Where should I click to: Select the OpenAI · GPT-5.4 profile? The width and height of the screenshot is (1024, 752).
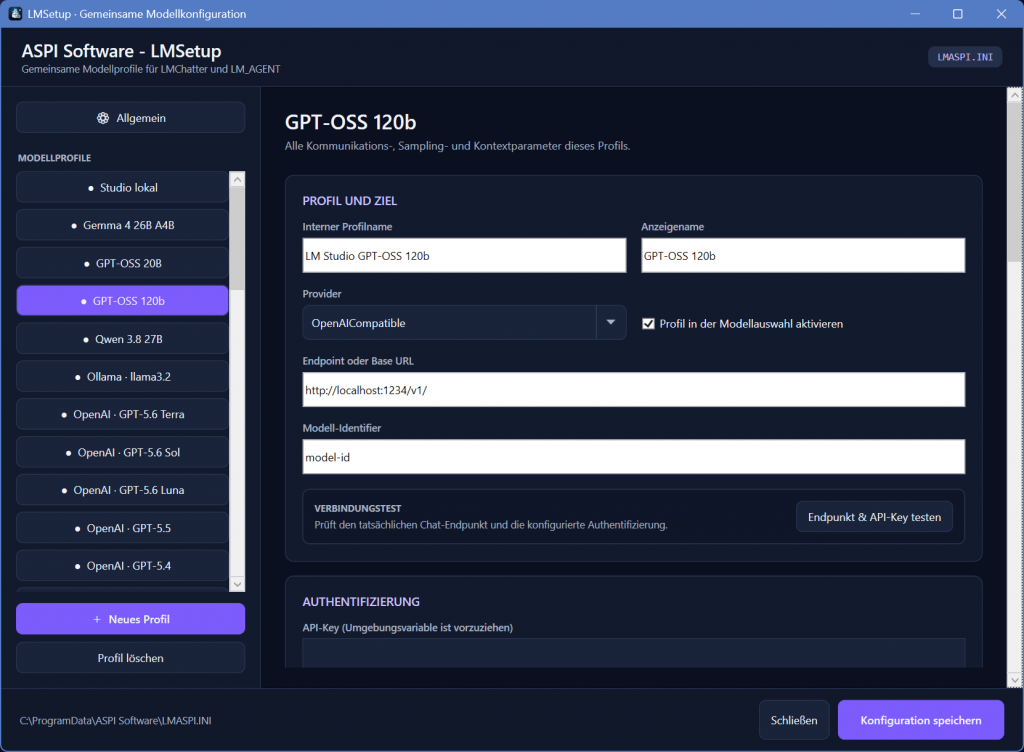(122, 566)
